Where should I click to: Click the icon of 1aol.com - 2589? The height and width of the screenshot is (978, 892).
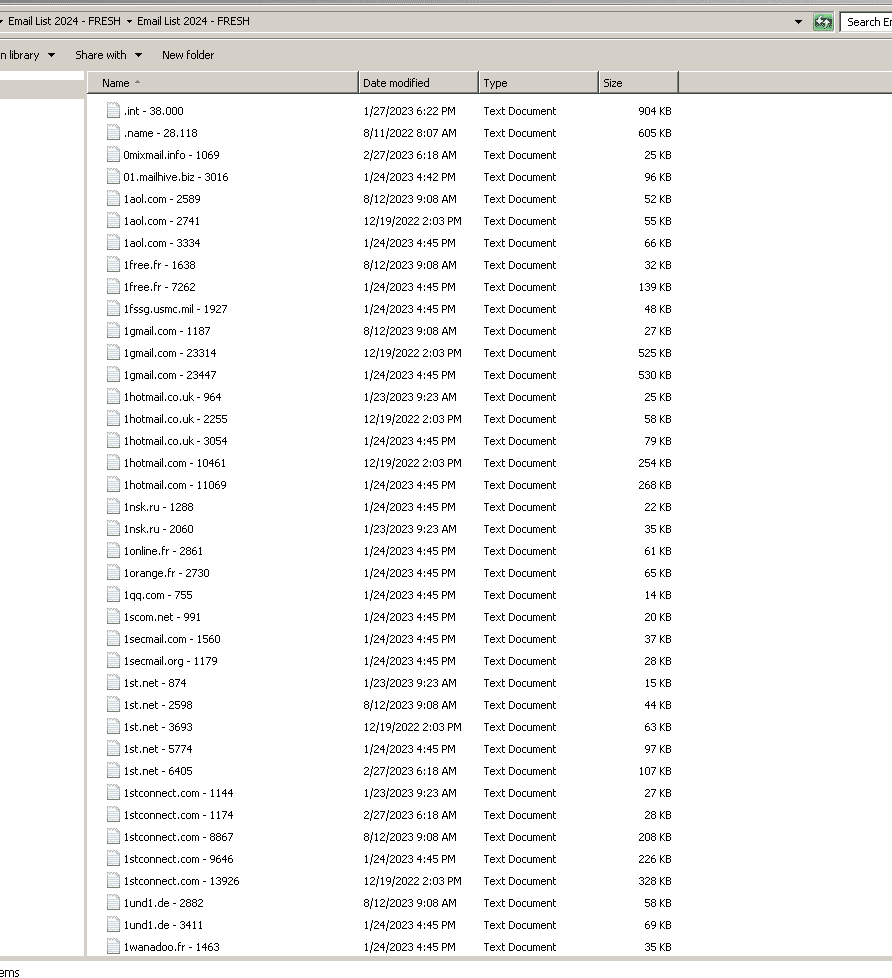(x=113, y=199)
